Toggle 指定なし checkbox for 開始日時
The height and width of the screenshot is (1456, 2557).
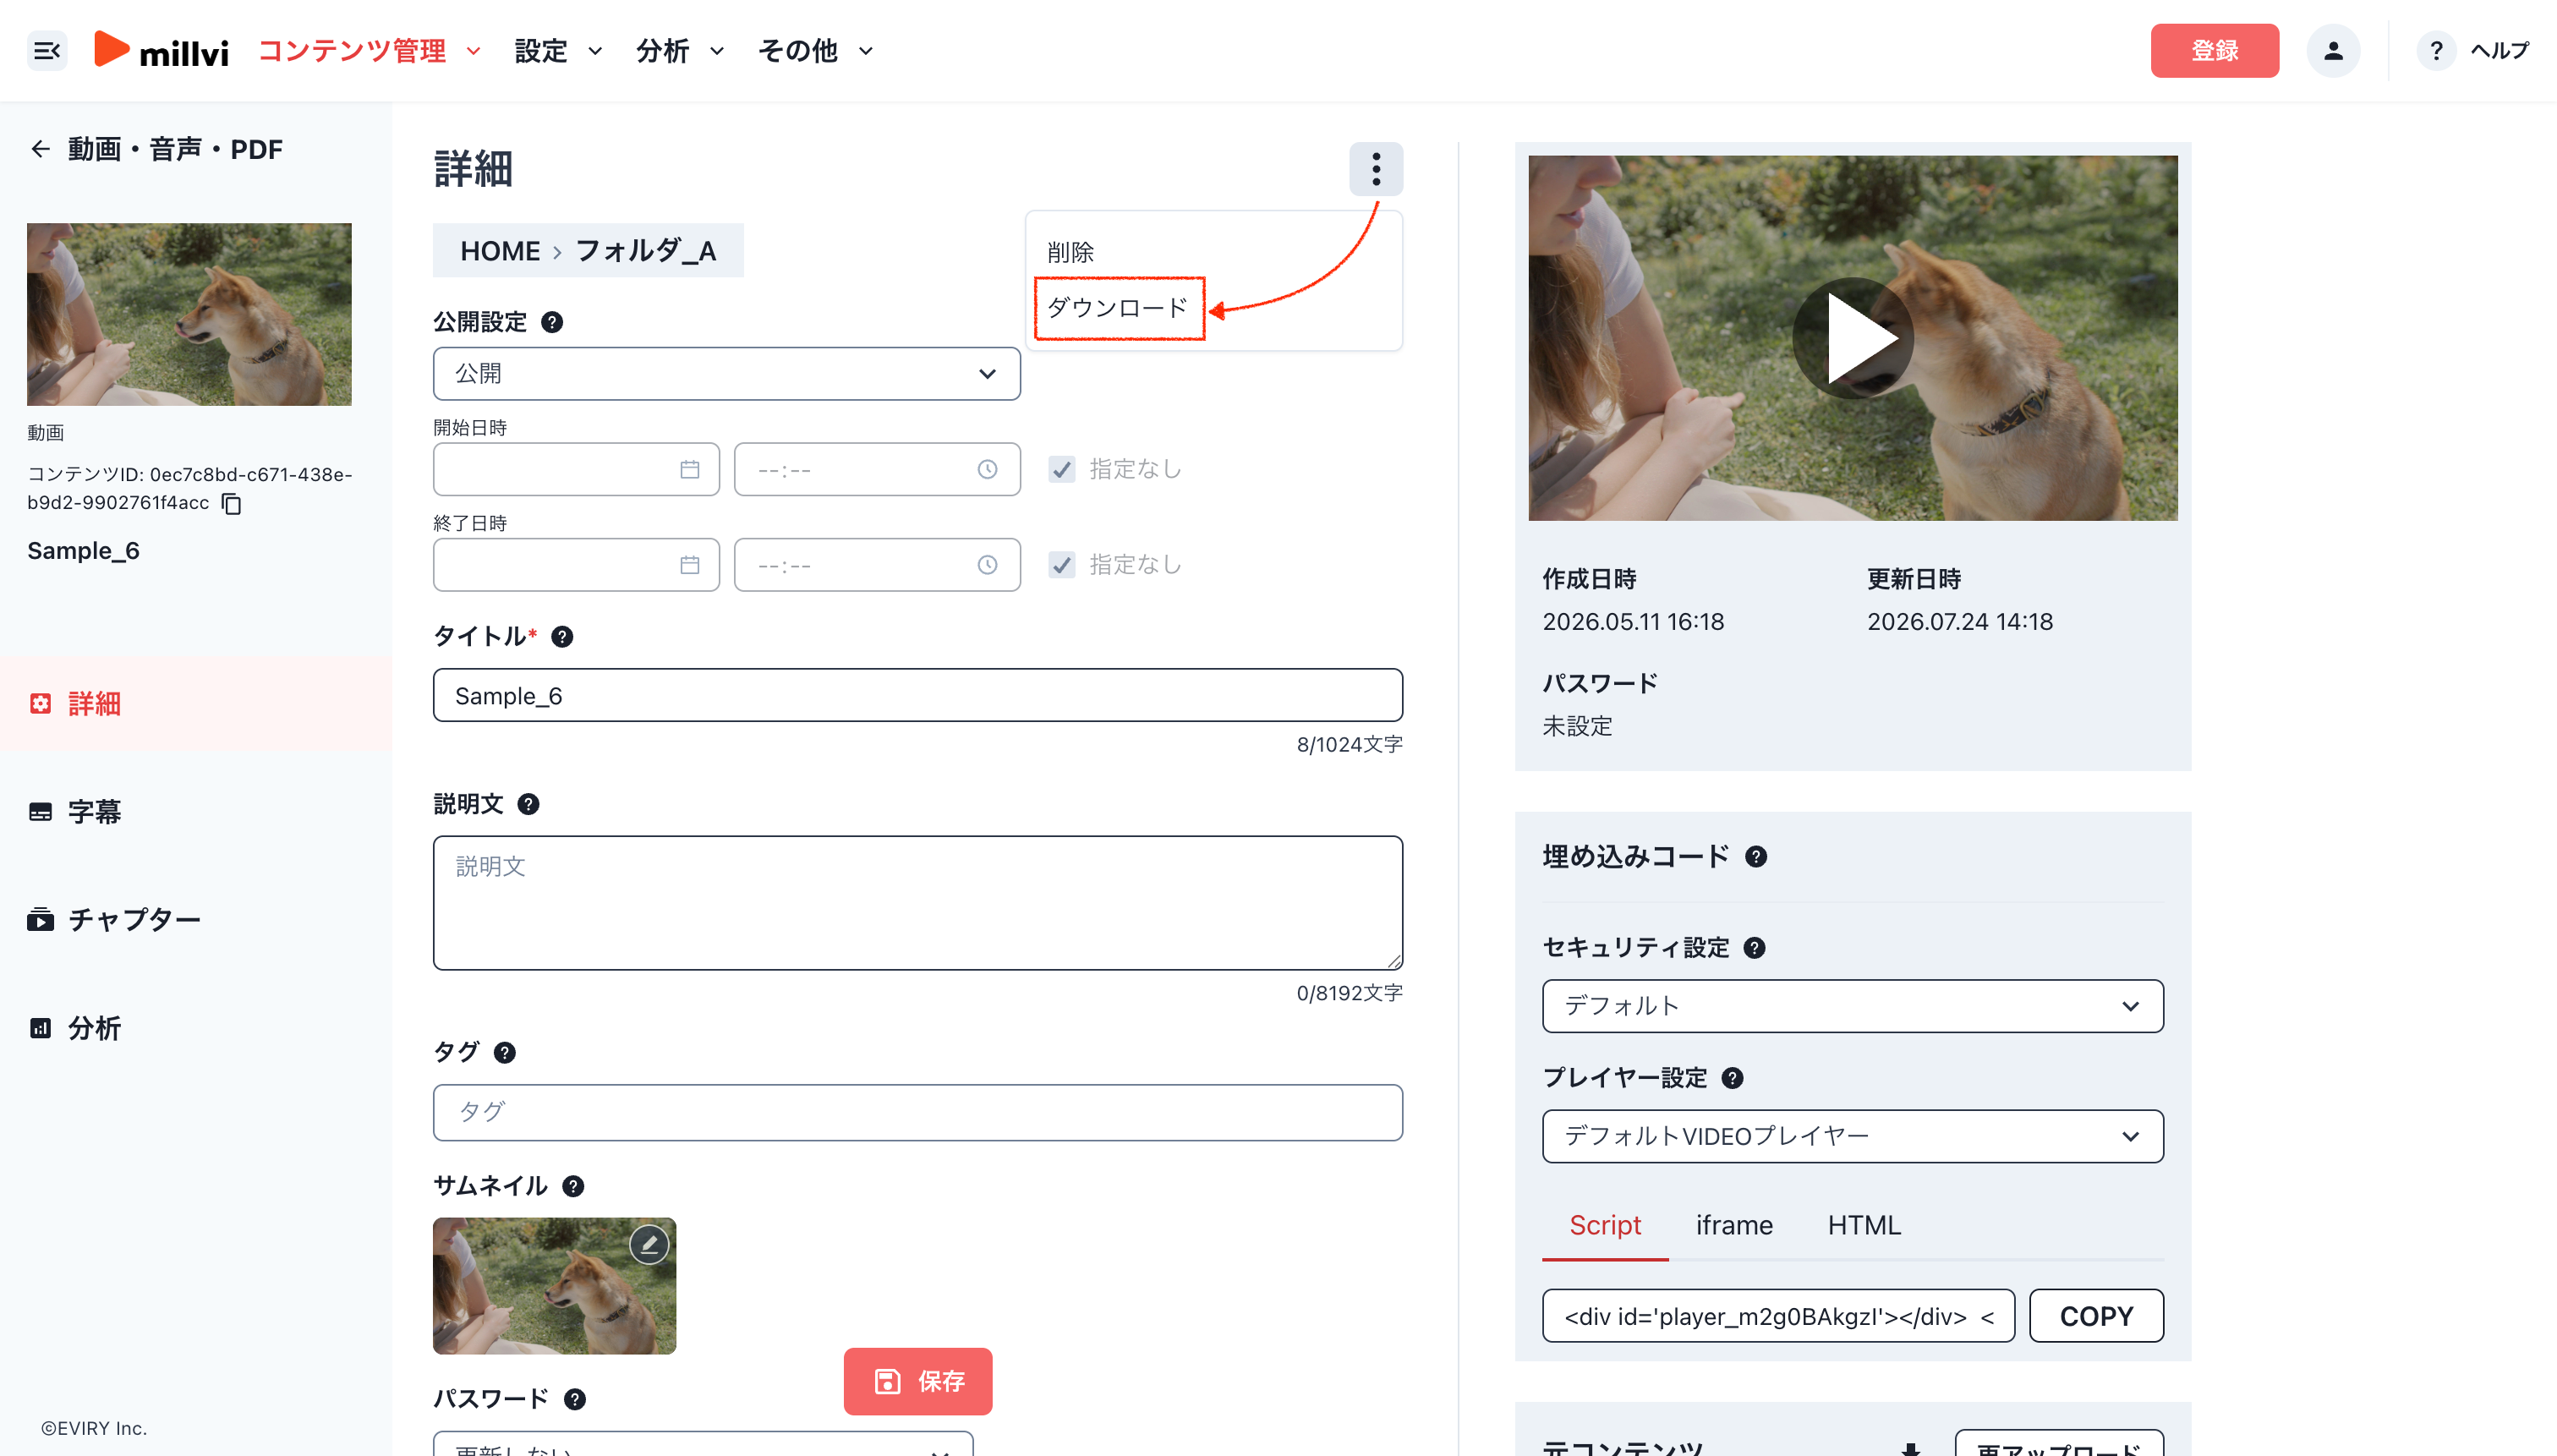click(x=1062, y=469)
